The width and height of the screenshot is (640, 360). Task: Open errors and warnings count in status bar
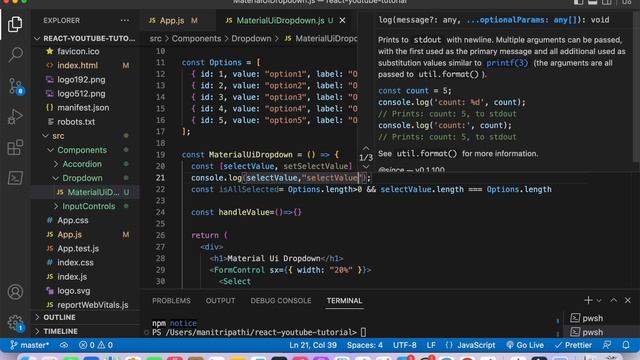pos(96,345)
